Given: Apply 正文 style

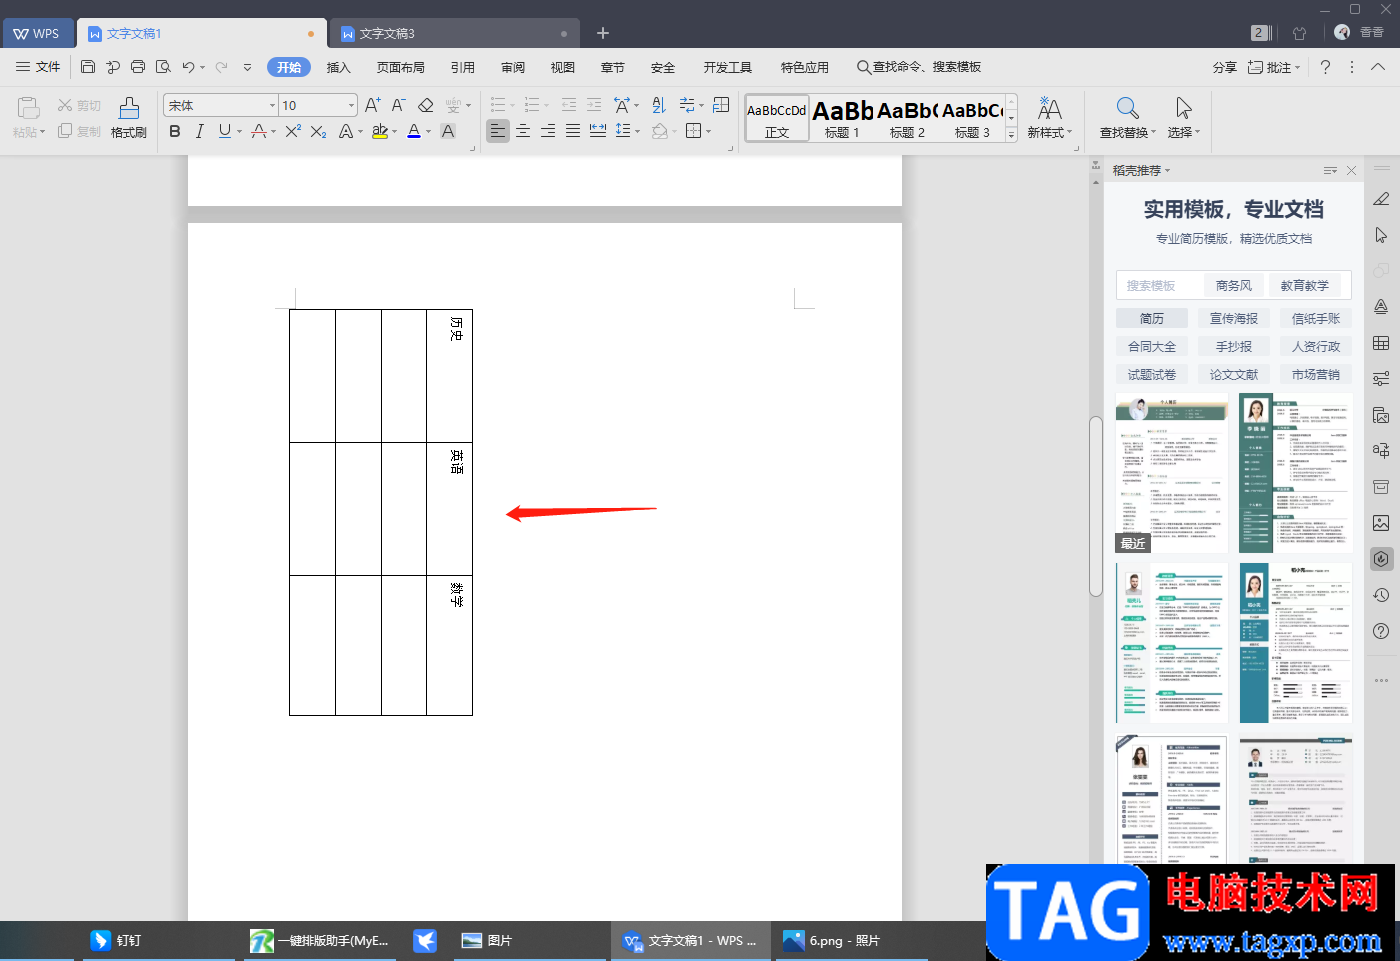Looking at the screenshot, I should pyautogui.click(x=777, y=118).
